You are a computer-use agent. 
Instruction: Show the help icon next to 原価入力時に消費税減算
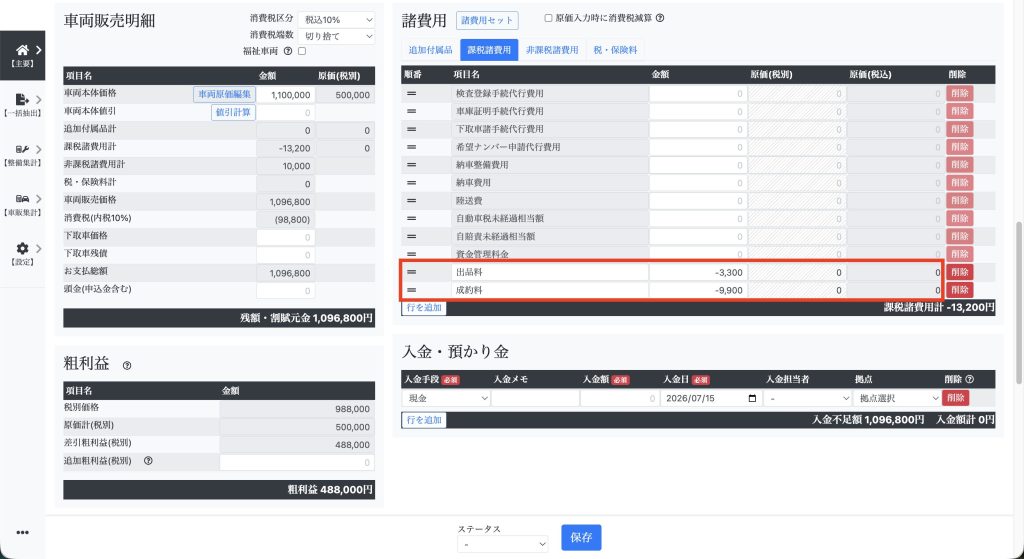click(660, 18)
